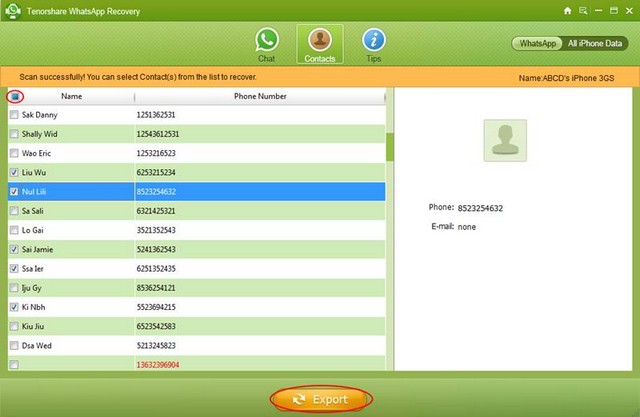Click phone number 6251352435
The height and width of the screenshot is (417, 640).
[x=156, y=268]
